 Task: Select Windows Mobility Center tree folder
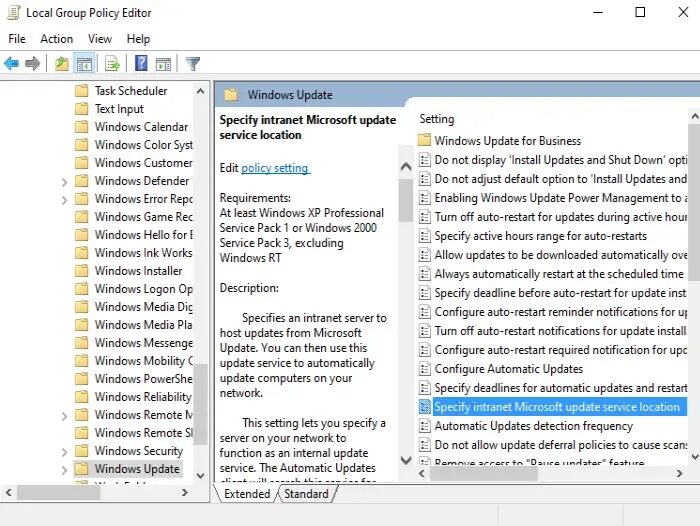click(x=143, y=361)
